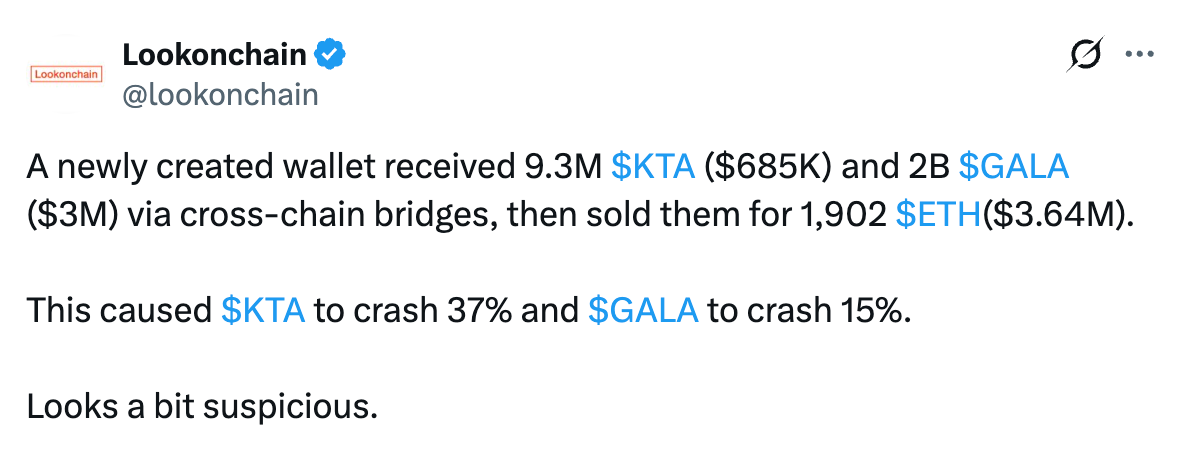Click the 'Looks a bit suspicious.' text

pyautogui.click(x=202, y=408)
